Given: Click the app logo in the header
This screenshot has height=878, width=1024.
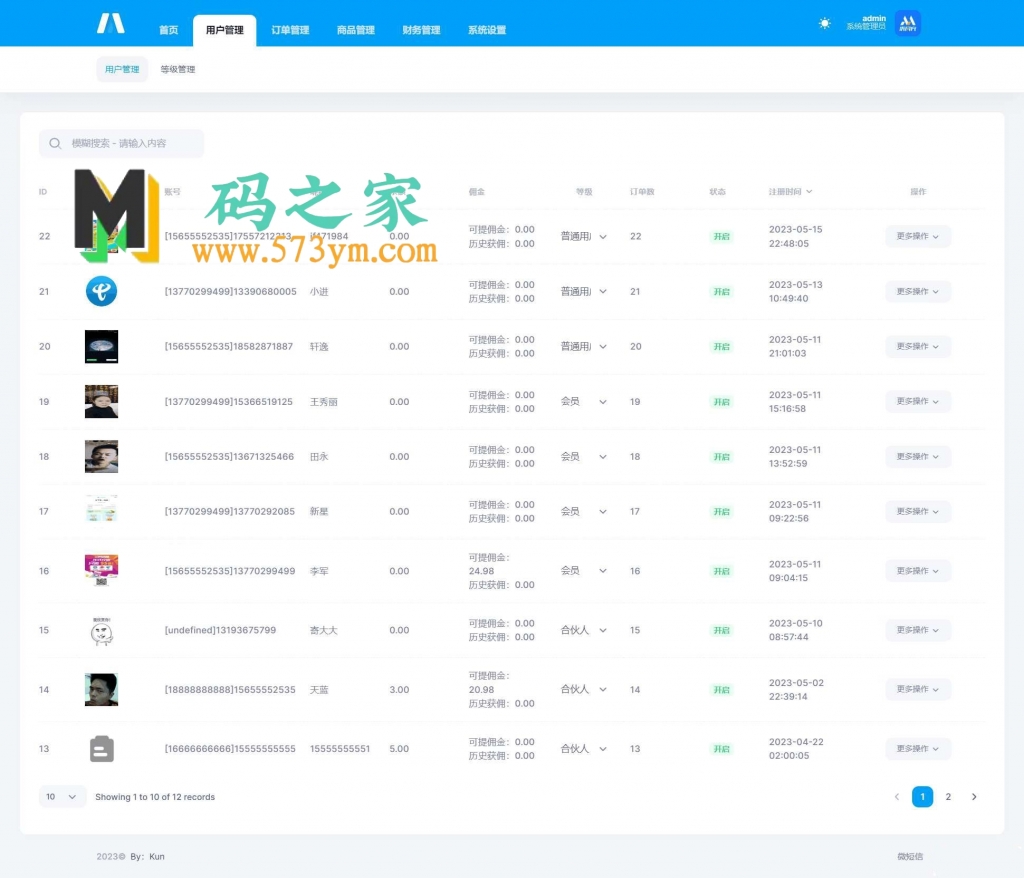Looking at the screenshot, I should click(x=111, y=24).
